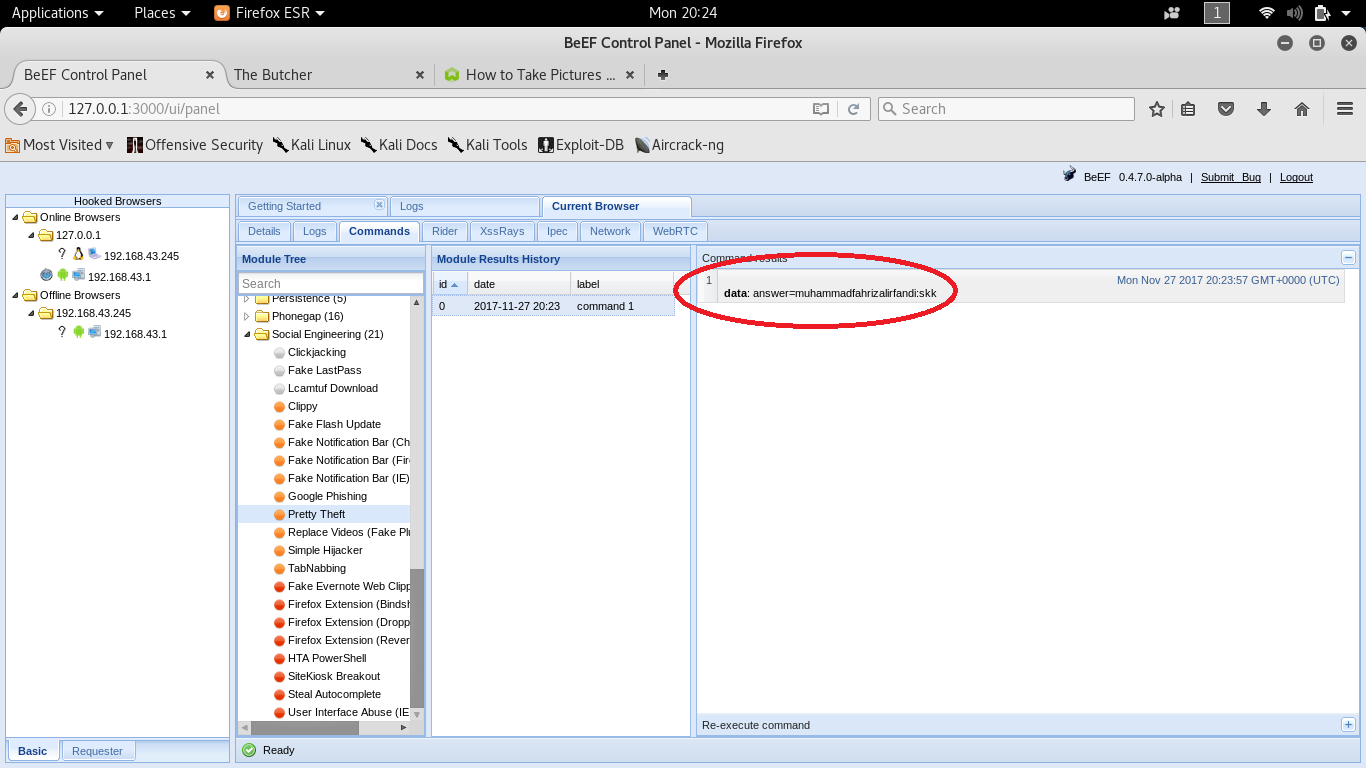
Task: Open the Exploit-DB bookmark
Action: click(581, 145)
